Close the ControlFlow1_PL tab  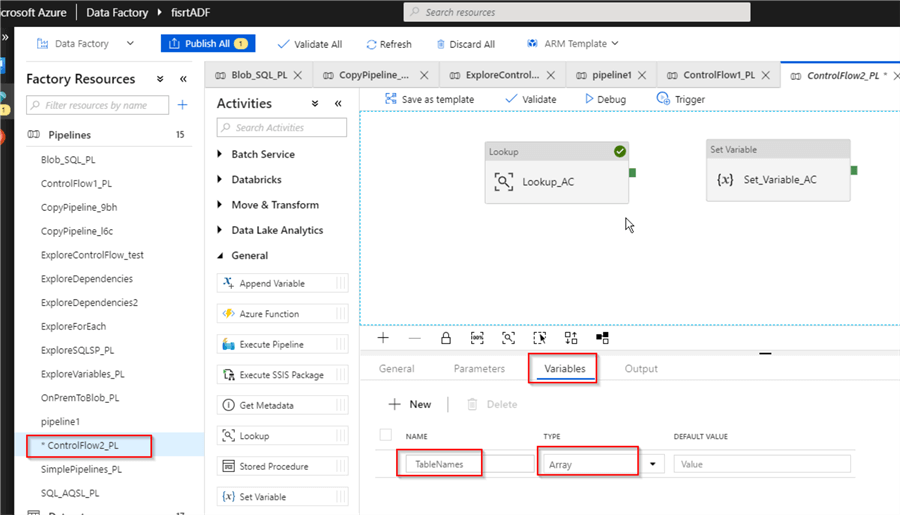tap(766, 75)
